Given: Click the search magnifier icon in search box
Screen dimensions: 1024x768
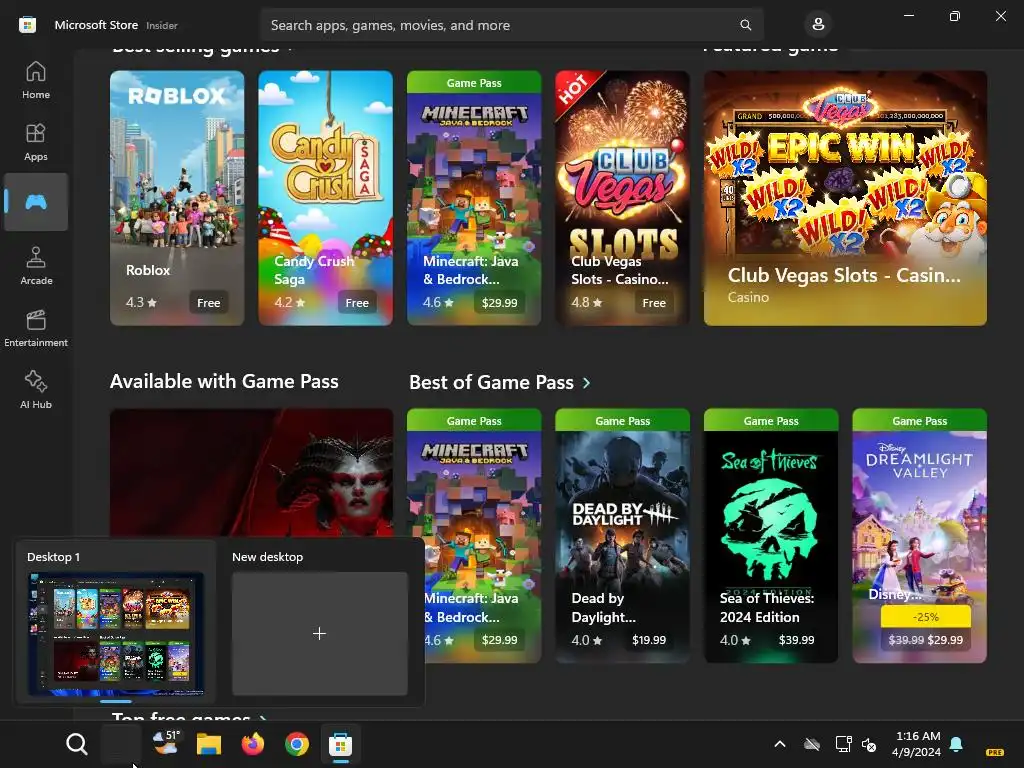Looking at the screenshot, I should (745, 25).
